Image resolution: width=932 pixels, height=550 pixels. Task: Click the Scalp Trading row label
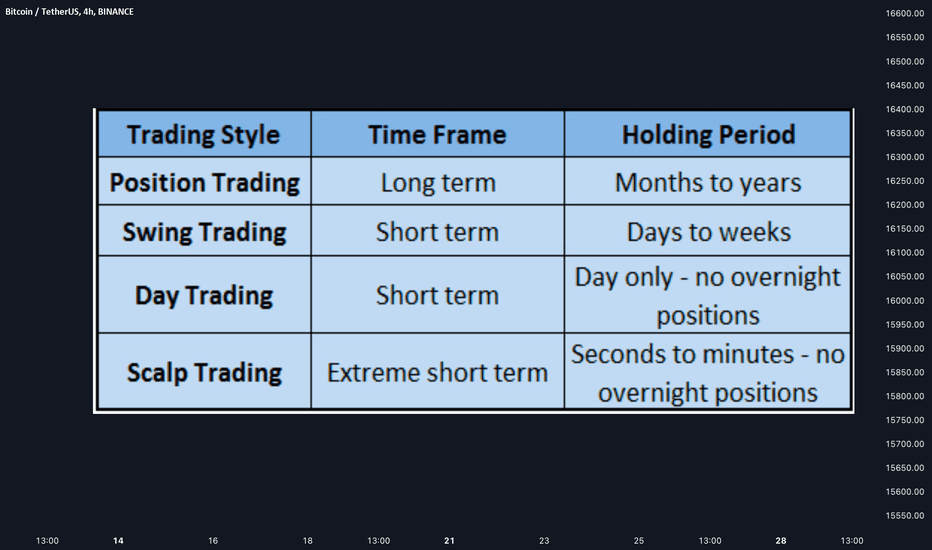point(204,372)
